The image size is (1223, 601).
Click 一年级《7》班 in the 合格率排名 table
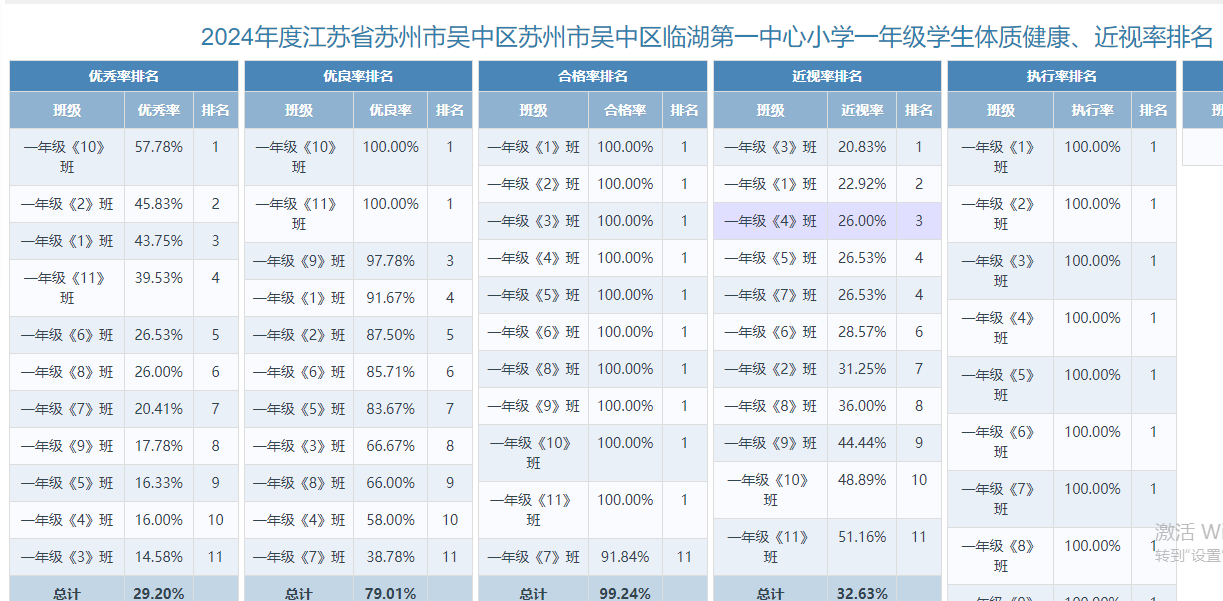point(534,557)
